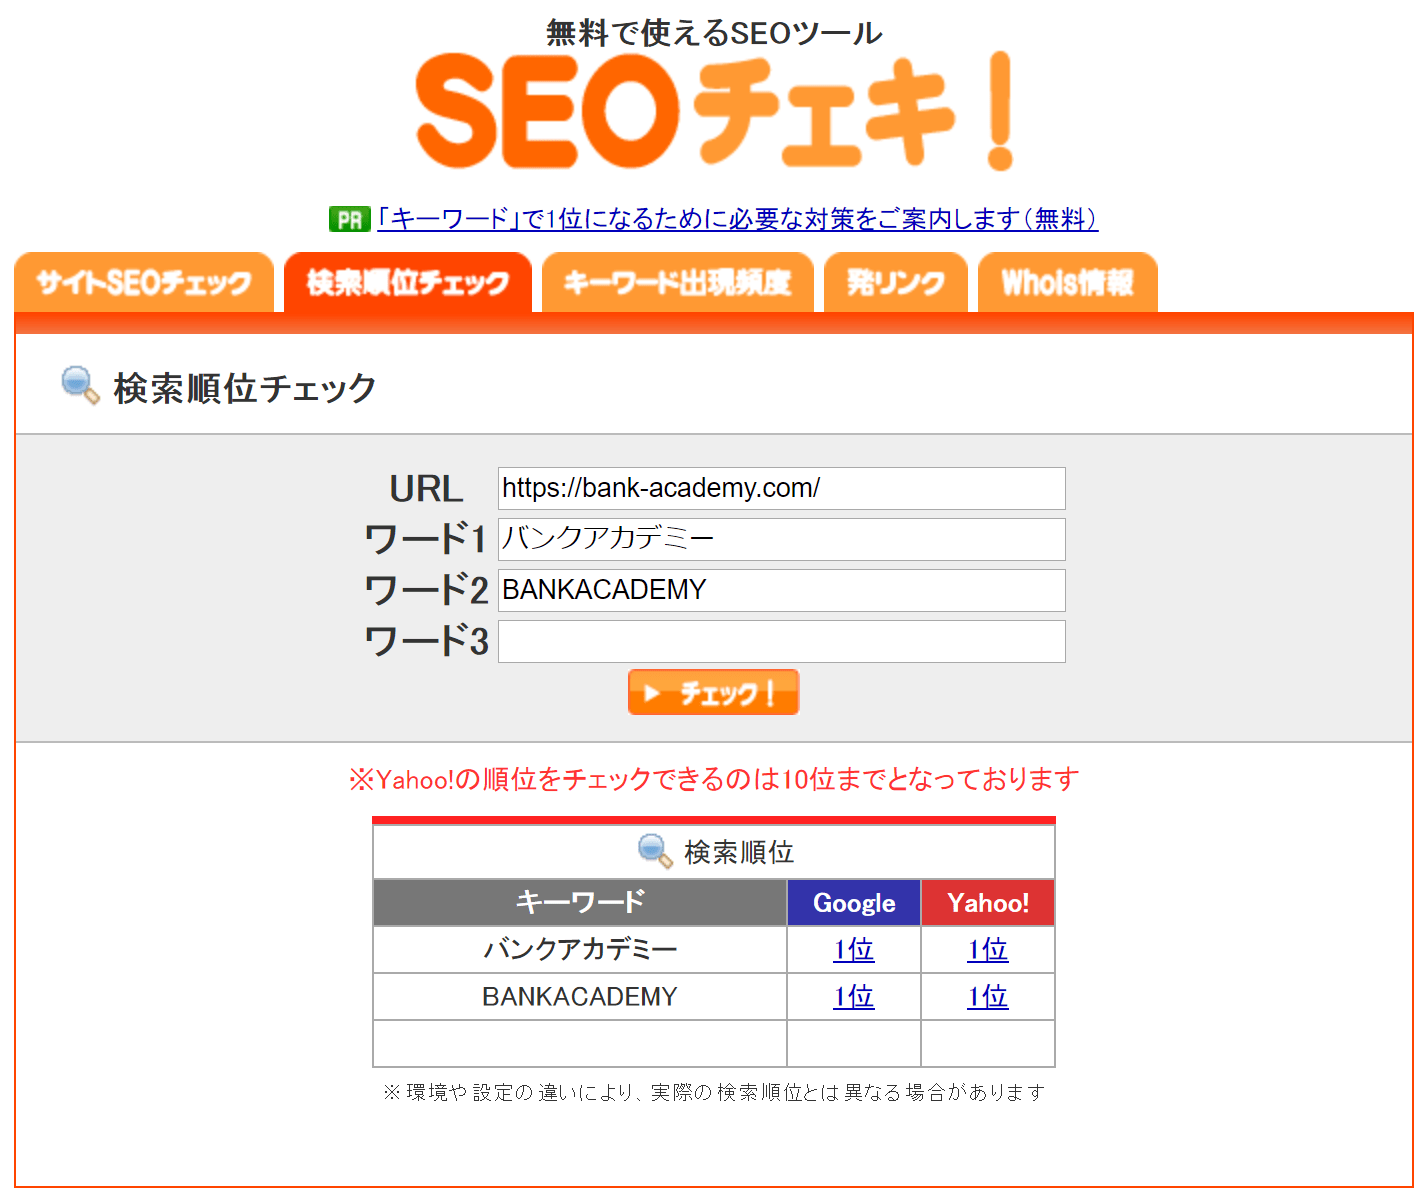Viewport: 1425px width, 1203px height.
Task: Go to the 発リンク tab
Action: [x=896, y=283]
